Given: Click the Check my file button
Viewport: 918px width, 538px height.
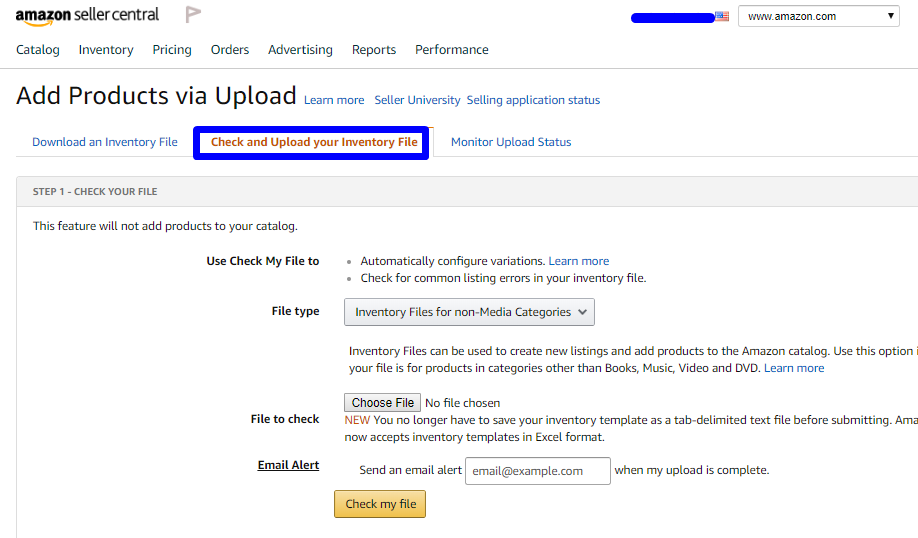Looking at the screenshot, I should tap(380, 504).
